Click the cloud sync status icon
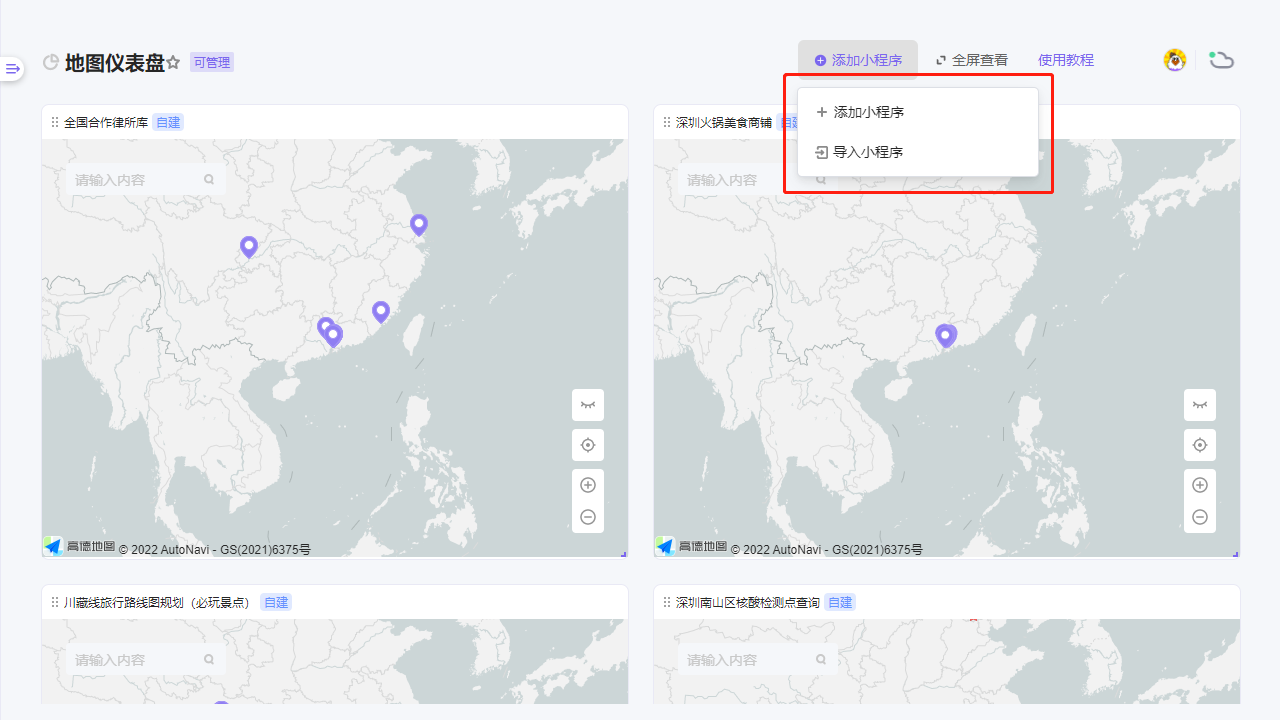1280x720 pixels. coord(1221,60)
